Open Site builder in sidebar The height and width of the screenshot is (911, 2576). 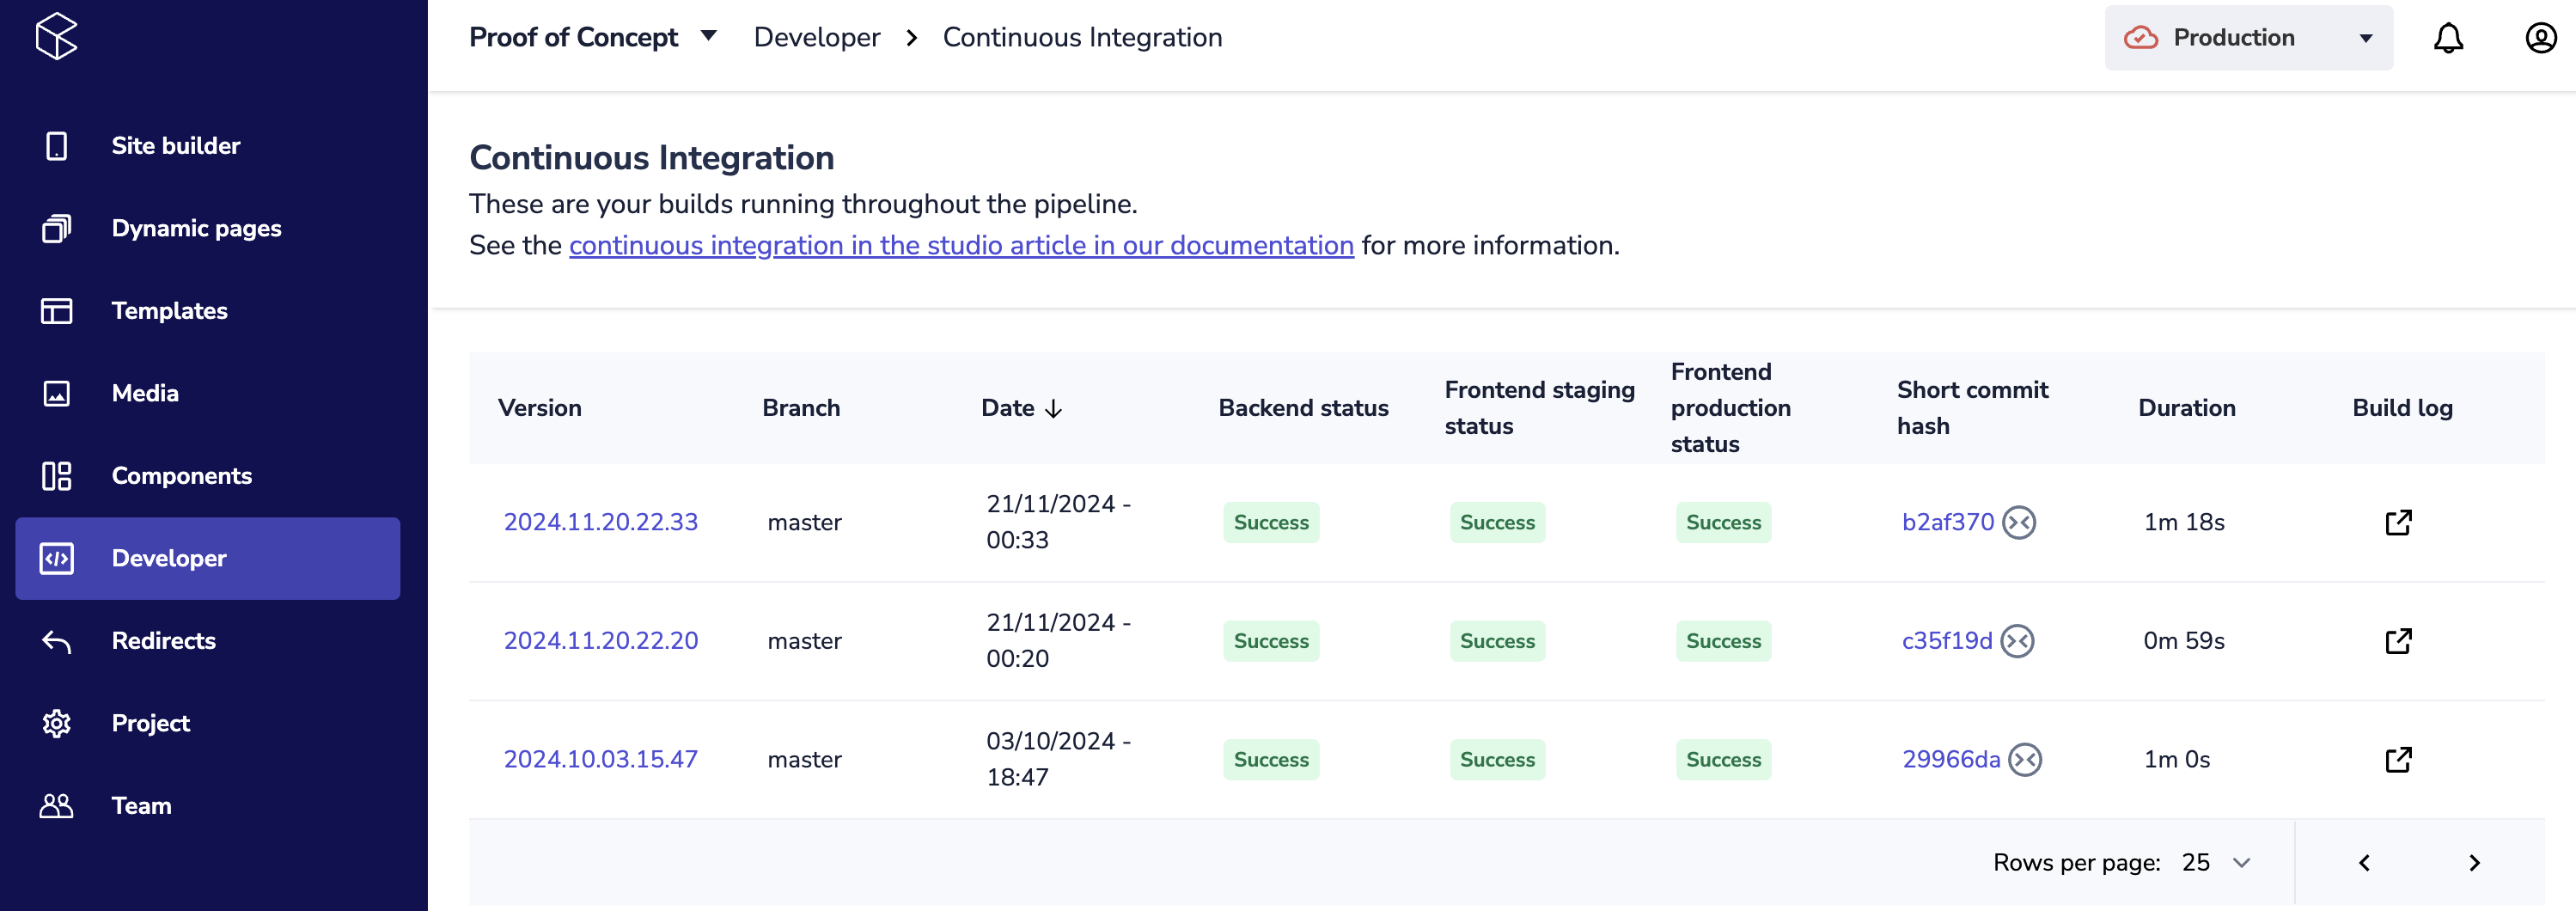[x=175, y=146]
